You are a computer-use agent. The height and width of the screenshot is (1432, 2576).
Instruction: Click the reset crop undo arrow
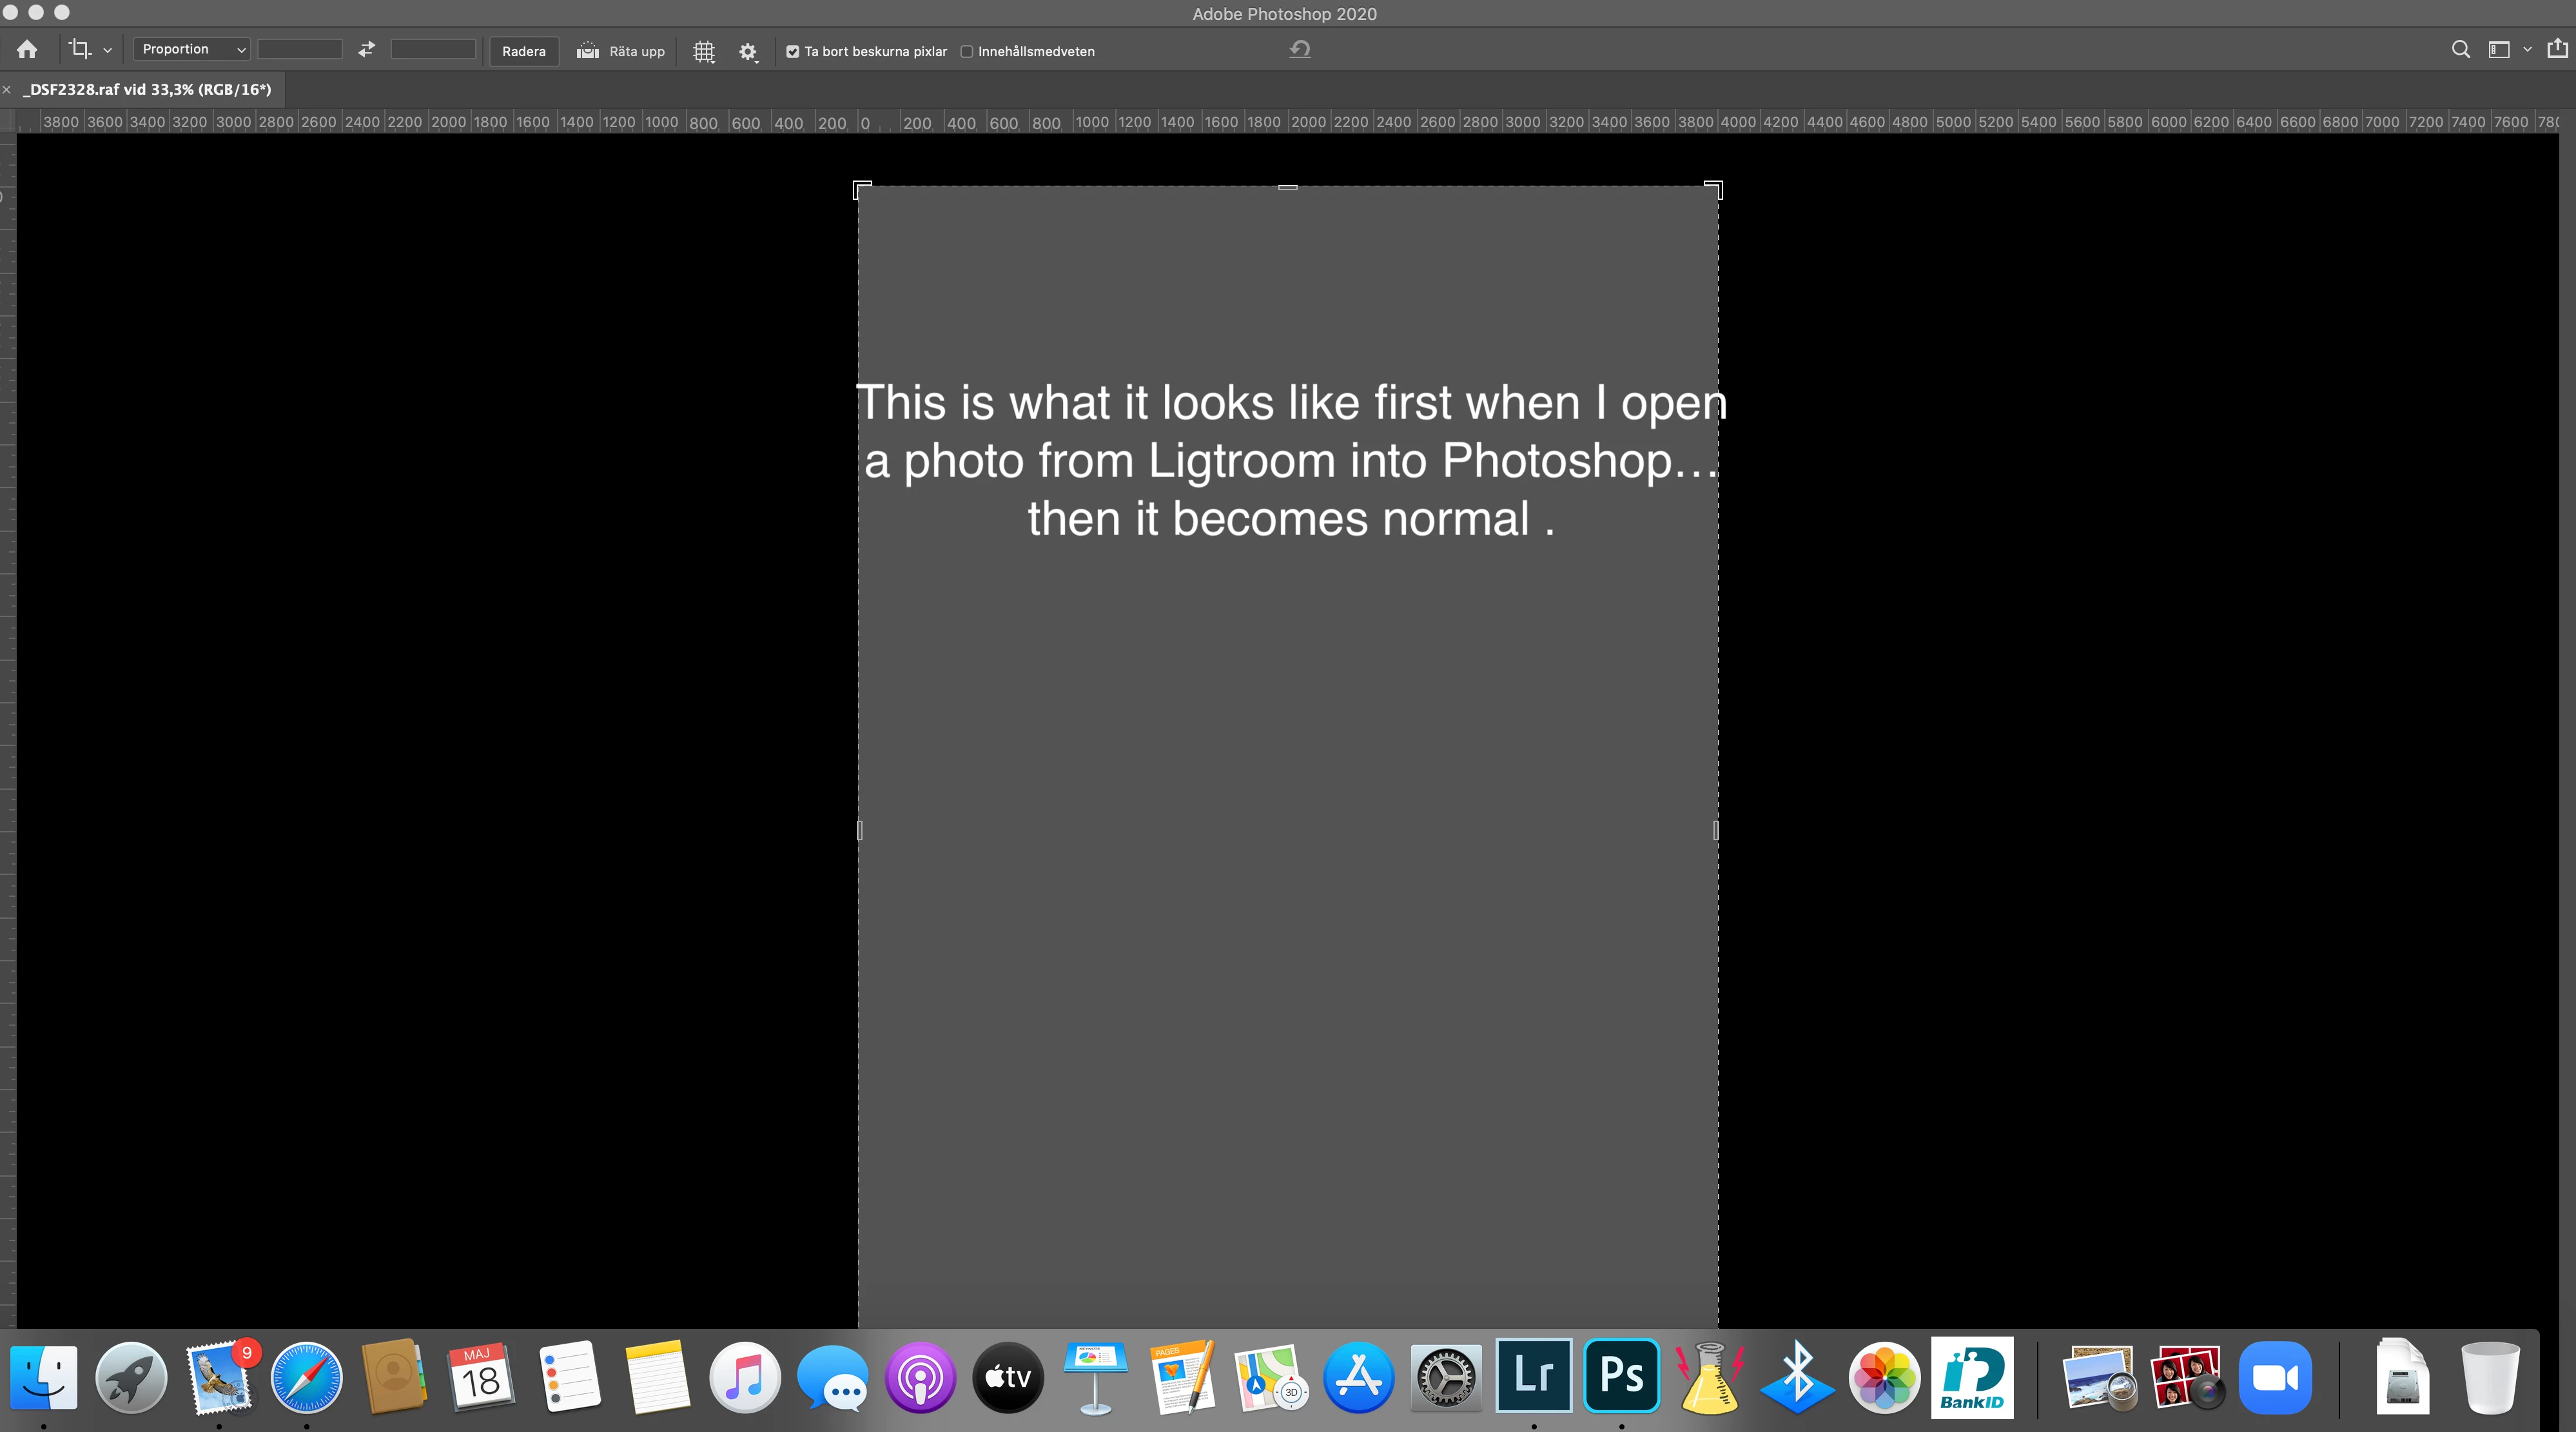1300,49
